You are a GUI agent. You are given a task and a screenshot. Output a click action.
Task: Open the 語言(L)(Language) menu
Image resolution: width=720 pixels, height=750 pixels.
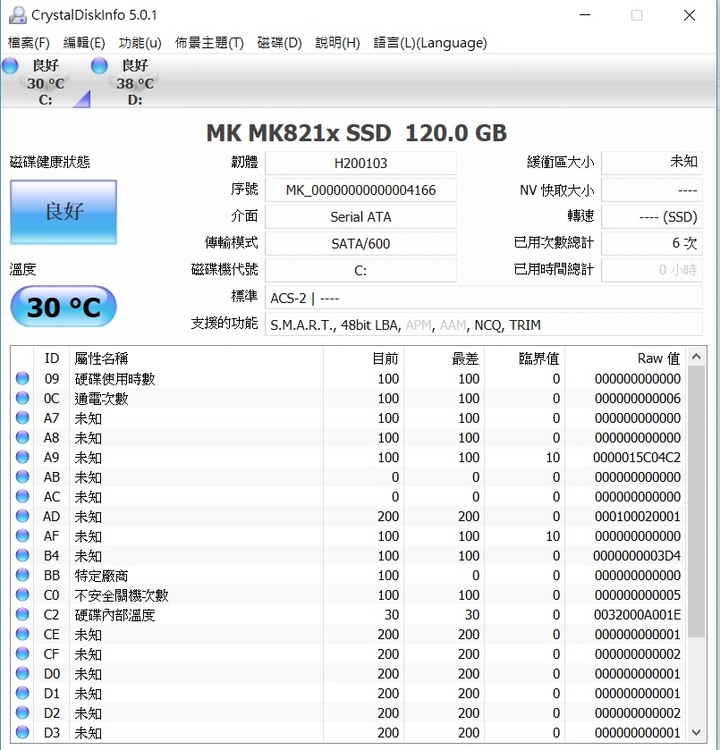pyautogui.click(x=430, y=43)
